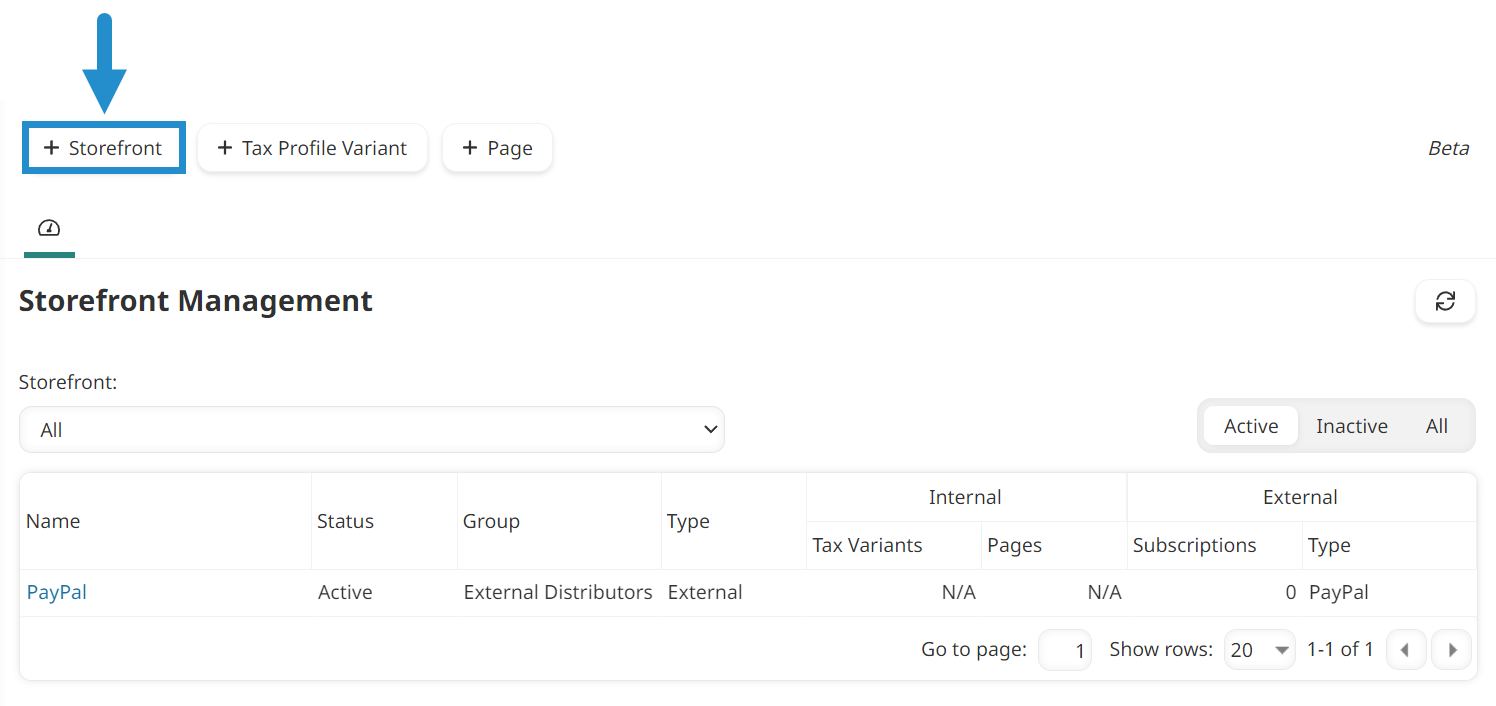The image size is (1496, 706).
Task: Open the Show rows dropdown arrow
Action: (x=1281, y=649)
